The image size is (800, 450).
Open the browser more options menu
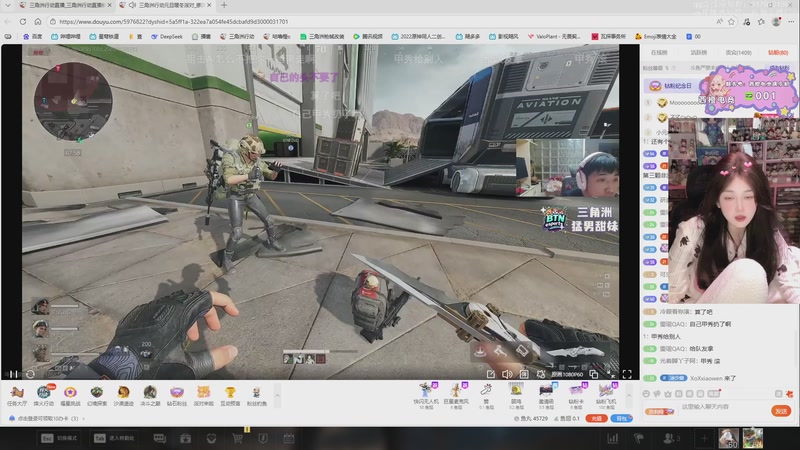pos(791,21)
